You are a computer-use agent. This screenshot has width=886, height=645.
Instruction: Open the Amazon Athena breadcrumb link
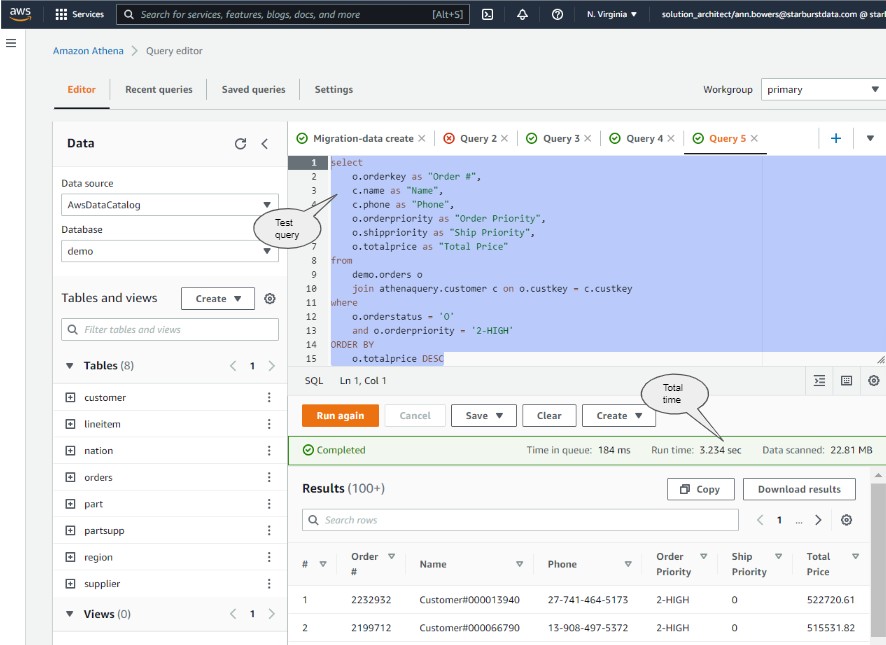[x=88, y=51]
